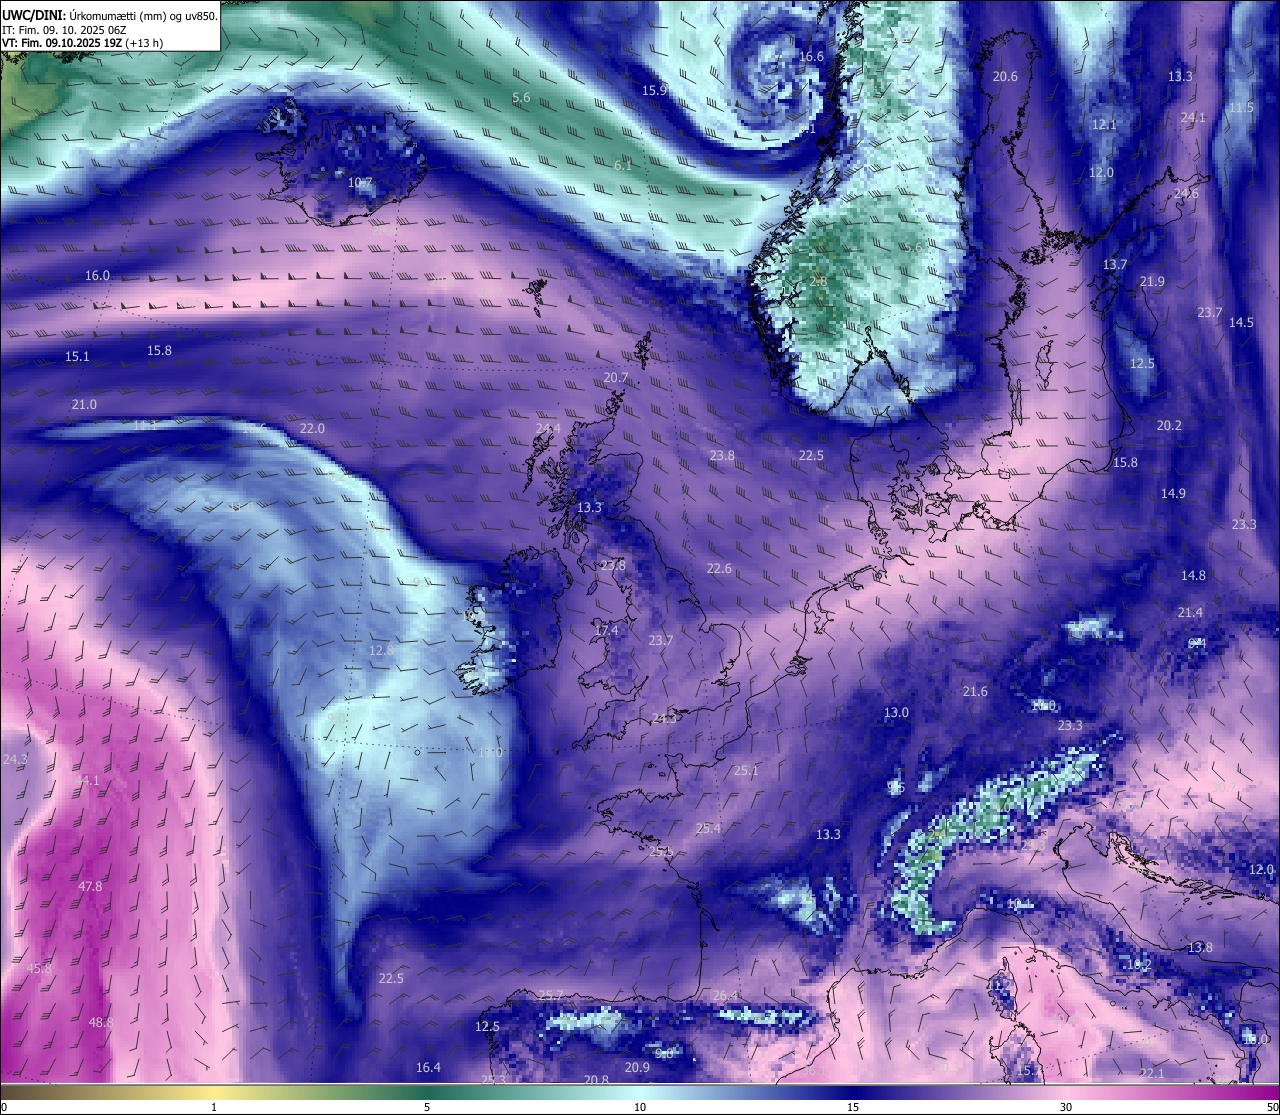The width and height of the screenshot is (1280, 1115).
Task: Click the value 20.8 at the bottom of Spain
Action: (x=596, y=1080)
